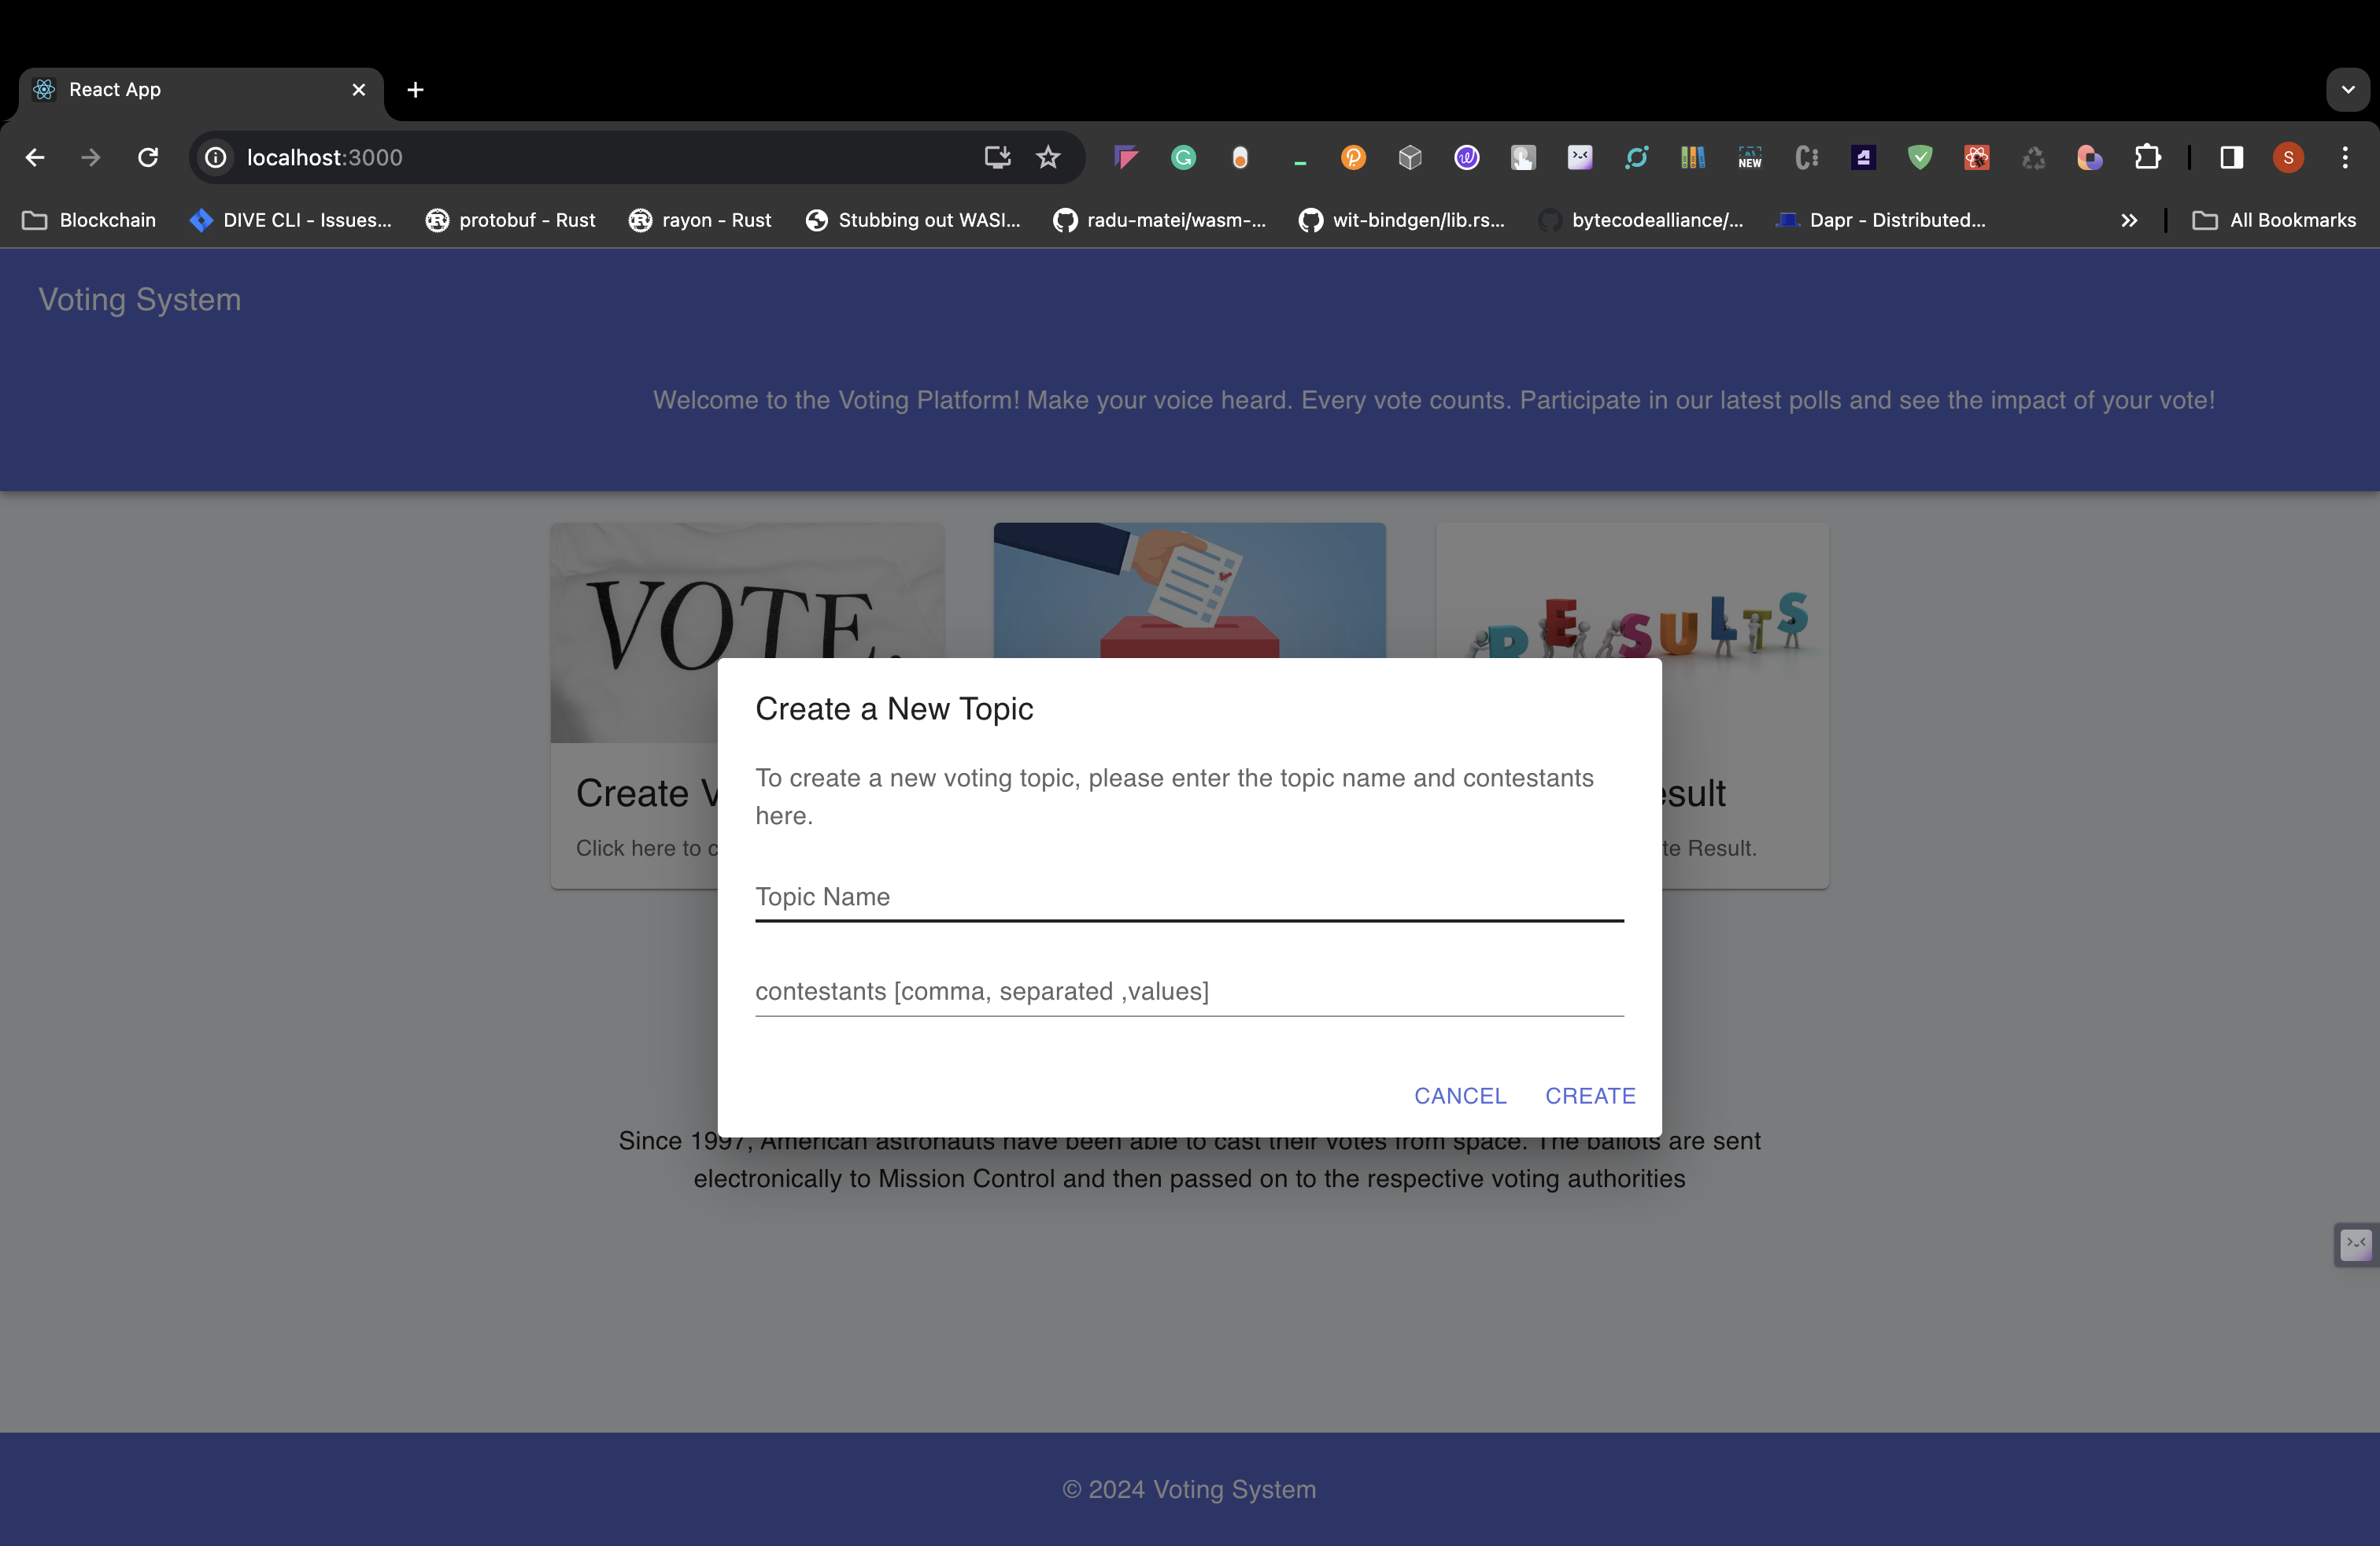
Task: Open the React developer tools extension
Action: [1976, 157]
